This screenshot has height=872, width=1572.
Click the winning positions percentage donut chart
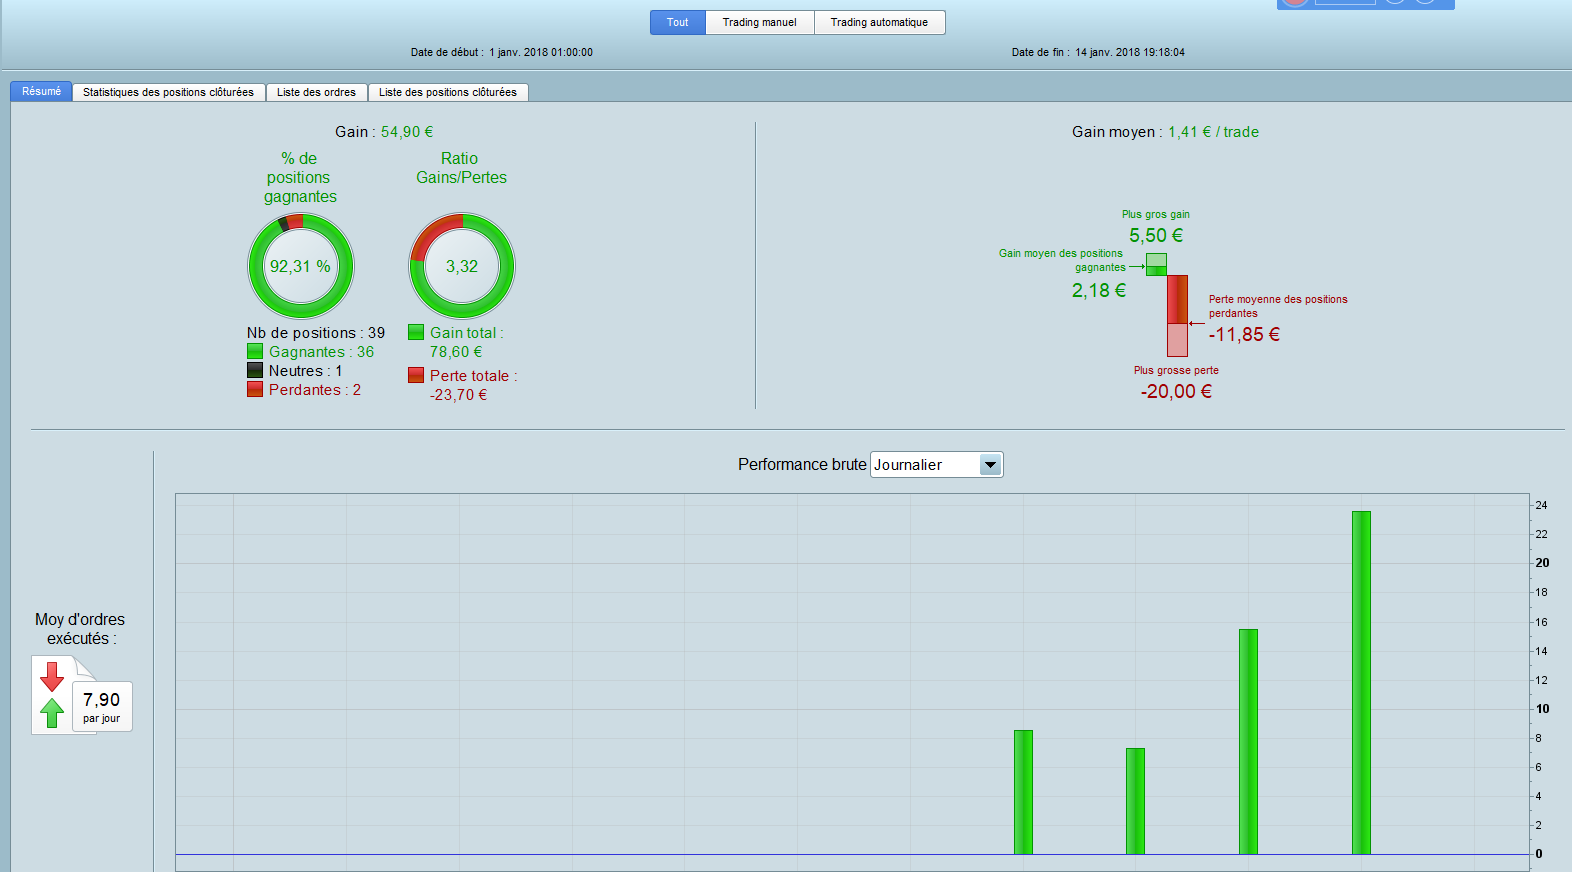point(301,266)
